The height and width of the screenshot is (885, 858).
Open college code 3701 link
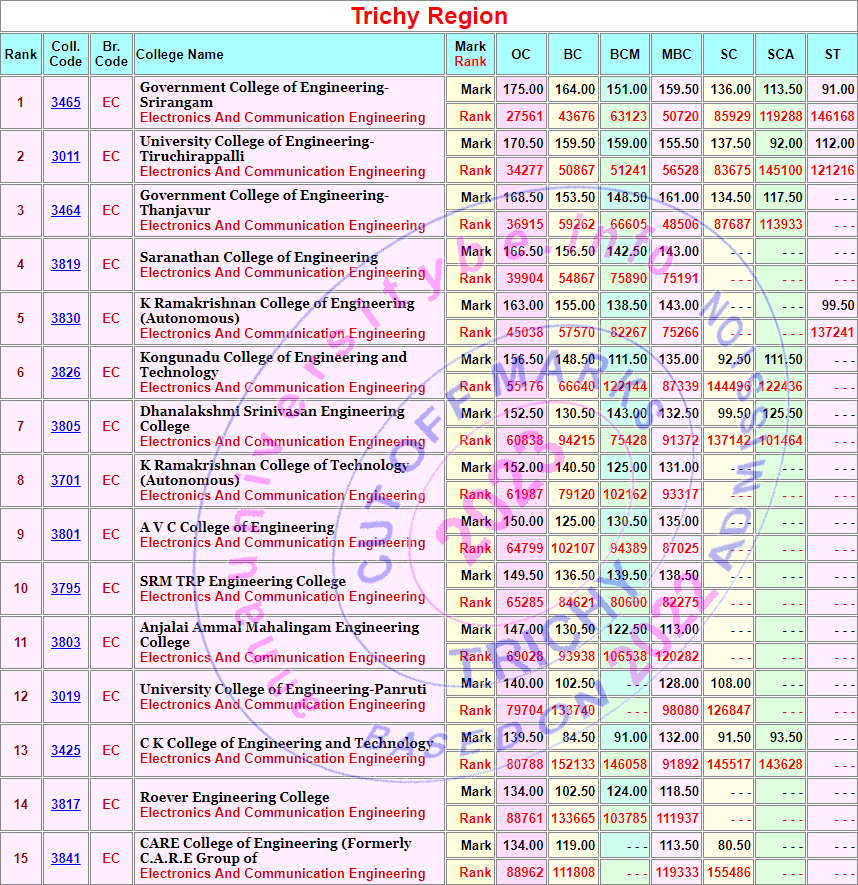pos(66,481)
